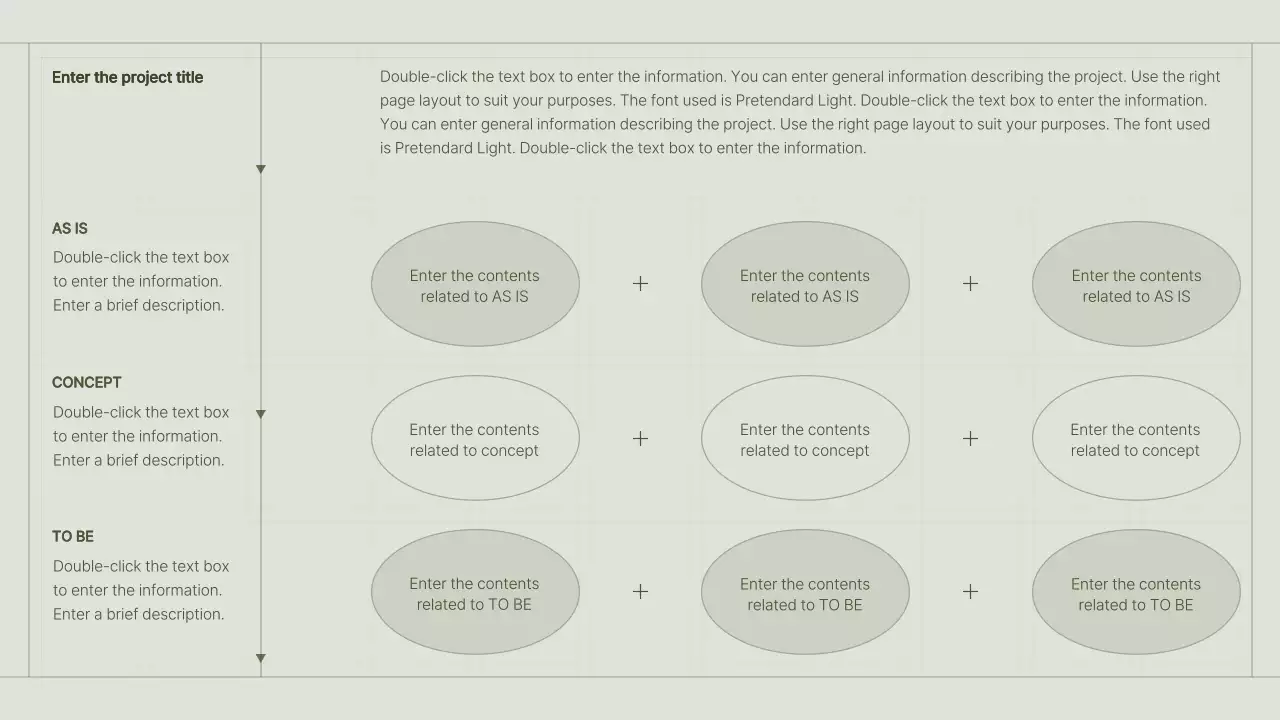Select the plus sign between middle and right concept ellipses
Image resolution: width=1280 pixels, height=720 pixels.
[970, 438]
